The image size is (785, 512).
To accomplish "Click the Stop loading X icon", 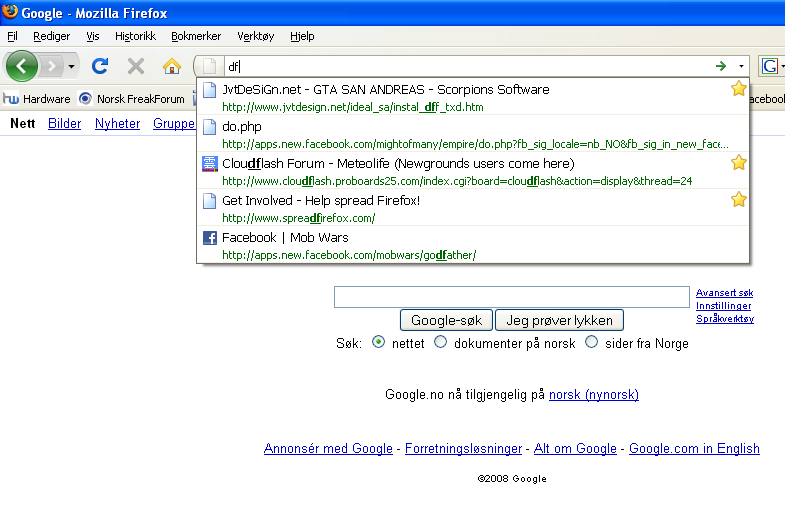I will coord(136,66).
